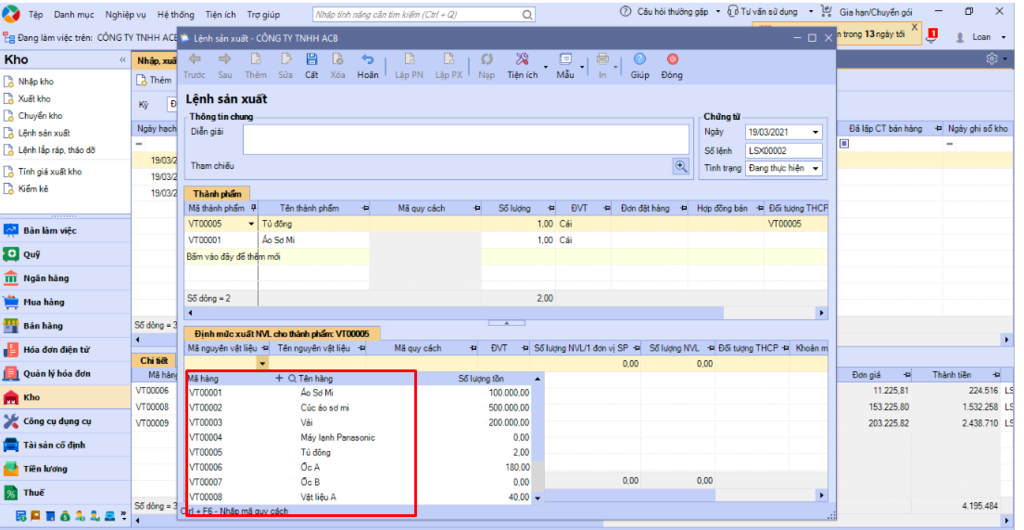Save with the Cất icon

tap(312, 59)
